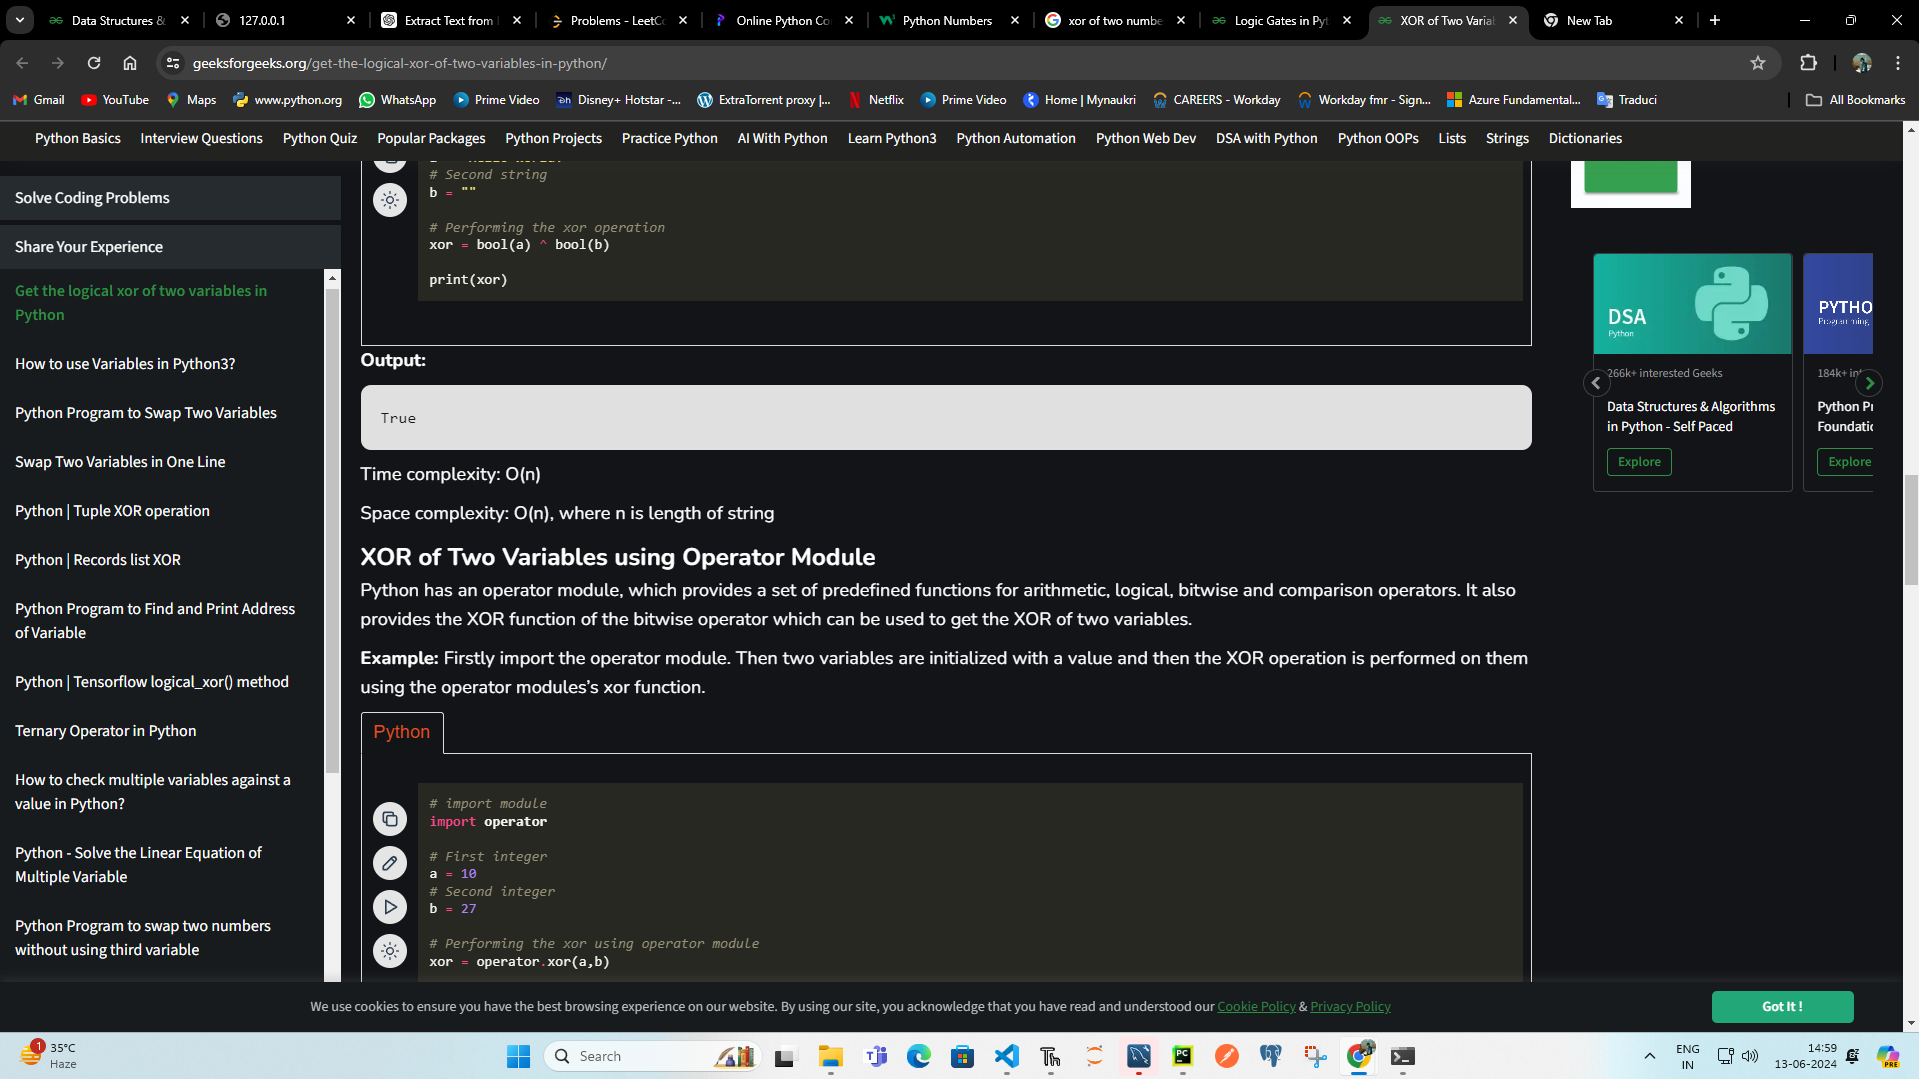This screenshot has width=1919, height=1079.
Task: Run the operator module code example
Action: [390, 907]
